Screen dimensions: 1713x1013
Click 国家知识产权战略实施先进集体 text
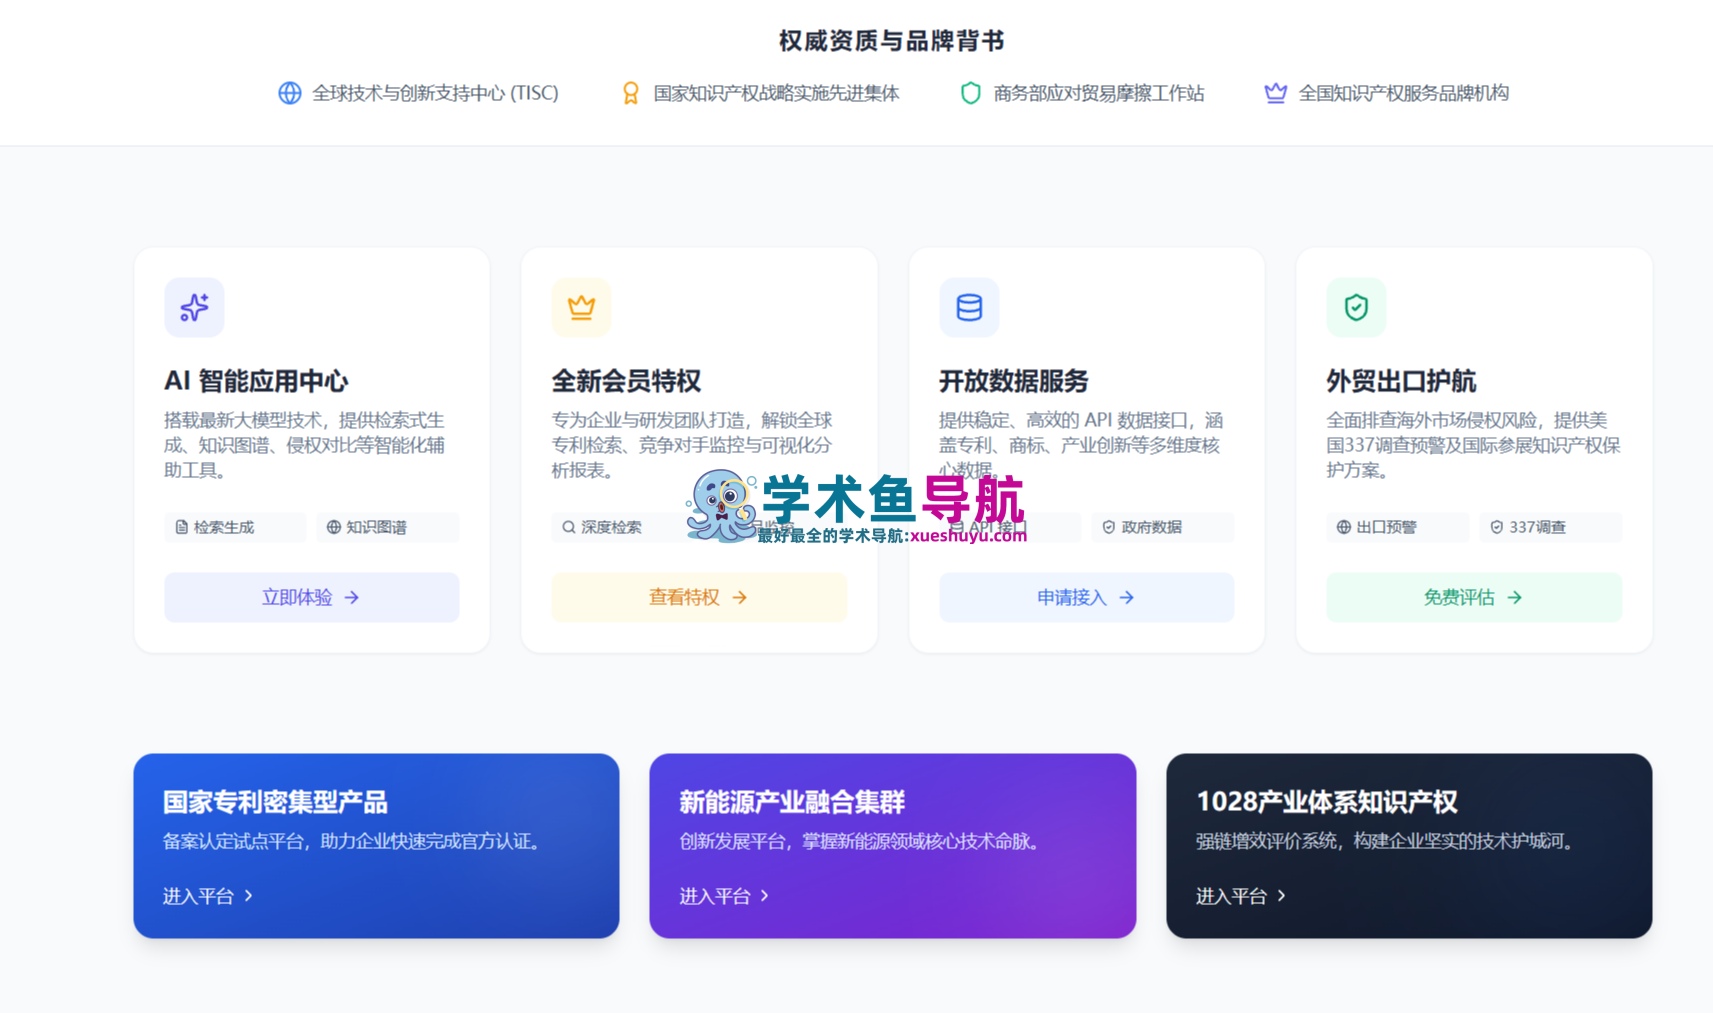(x=776, y=93)
